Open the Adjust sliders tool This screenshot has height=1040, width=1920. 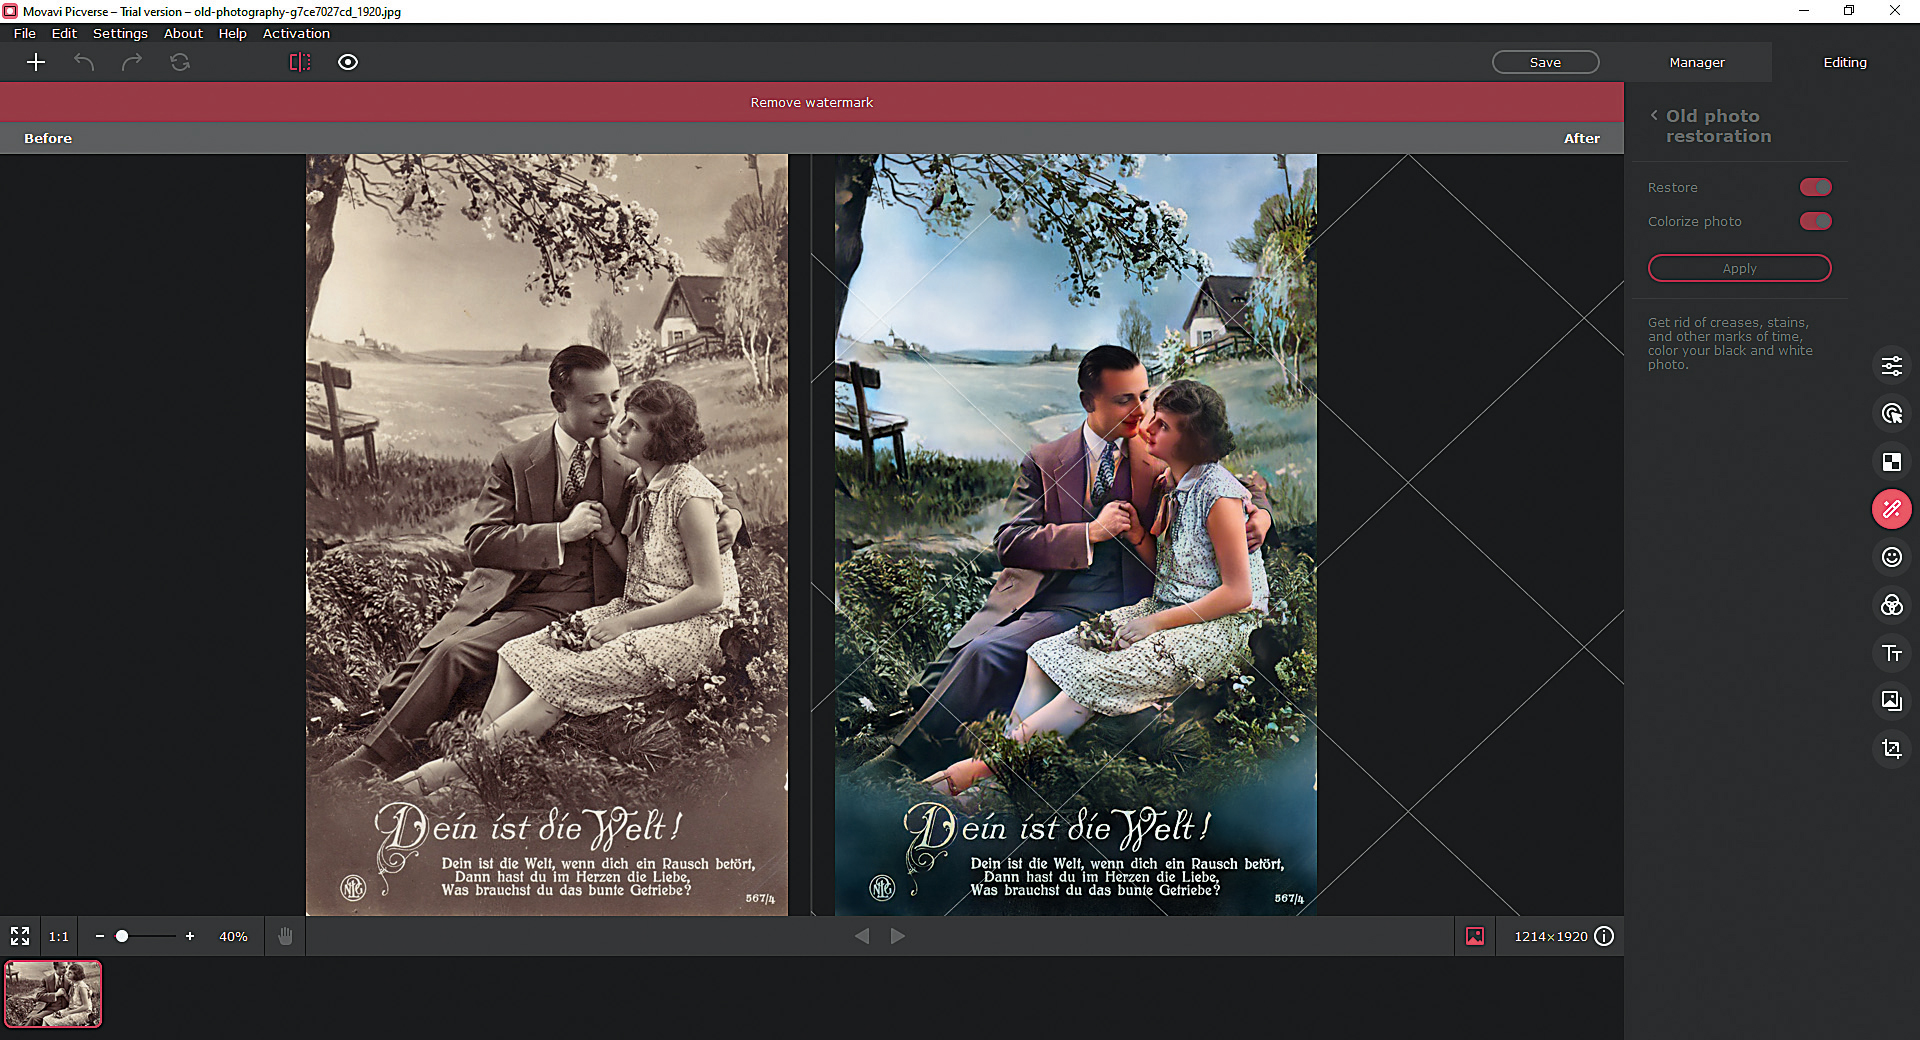1891,366
